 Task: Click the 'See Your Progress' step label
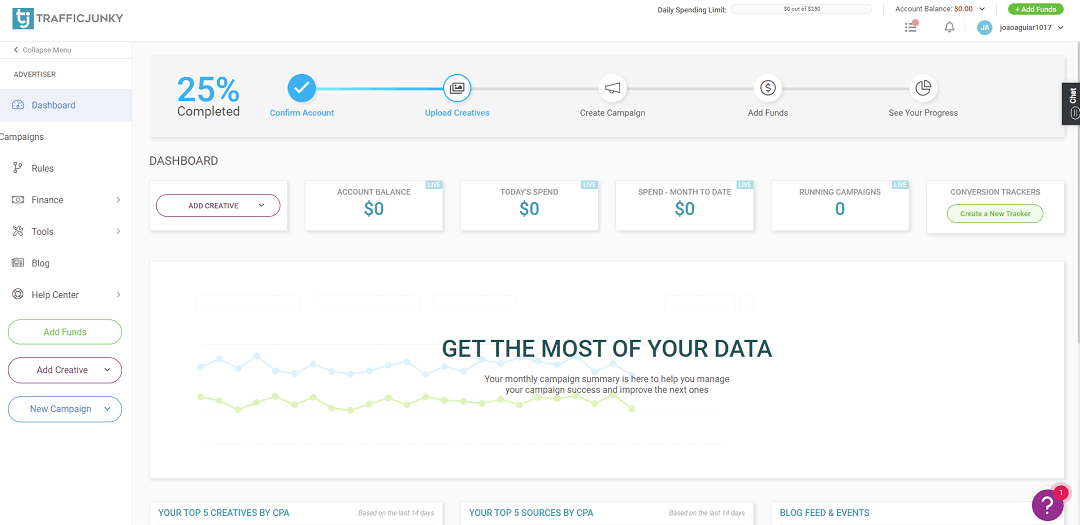click(923, 113)
